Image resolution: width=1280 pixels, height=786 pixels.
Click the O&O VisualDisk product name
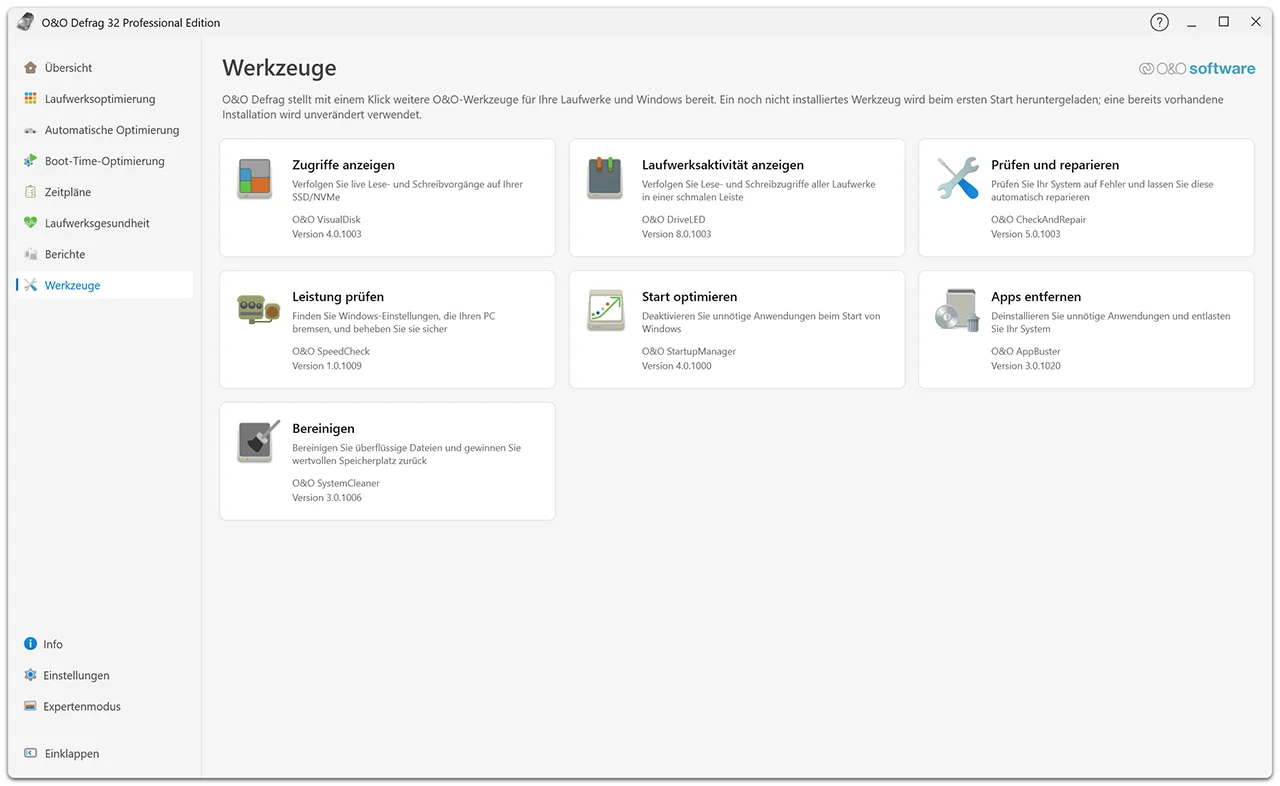coord(326,220)
